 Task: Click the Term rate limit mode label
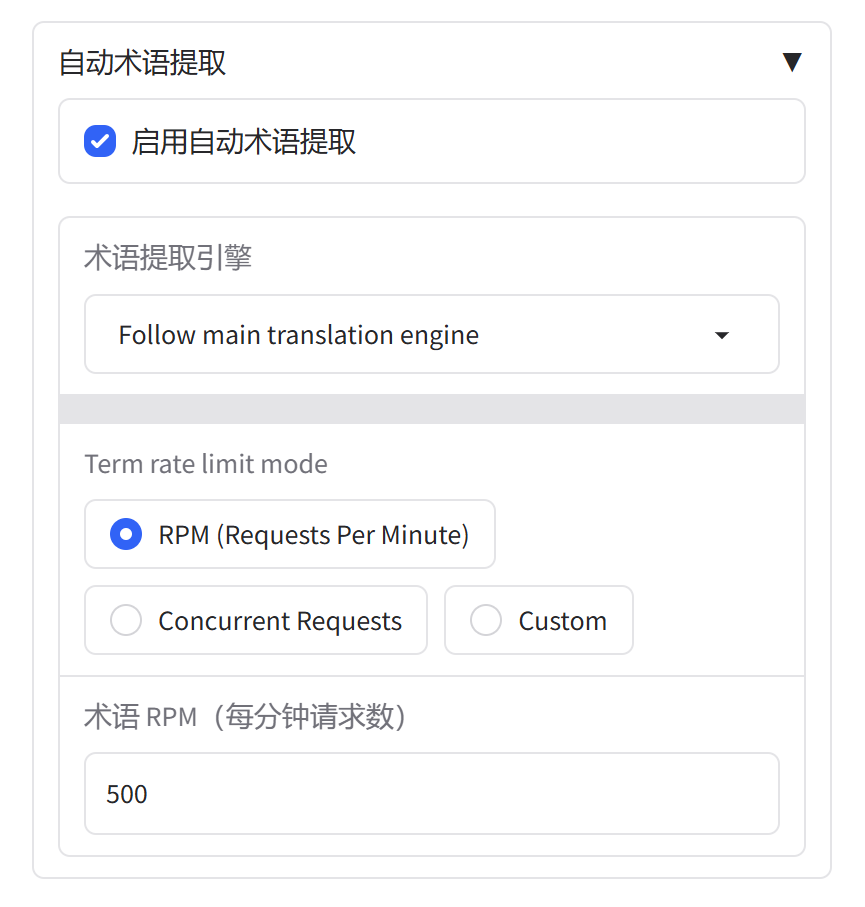[206, 464]
